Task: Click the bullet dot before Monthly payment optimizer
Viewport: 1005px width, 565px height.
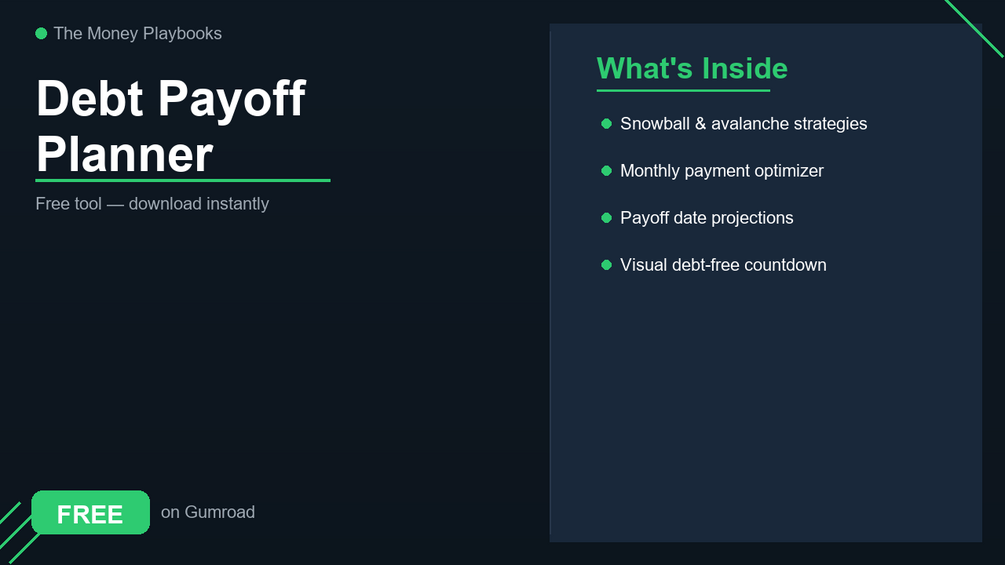Action: (x=606, y=171)
